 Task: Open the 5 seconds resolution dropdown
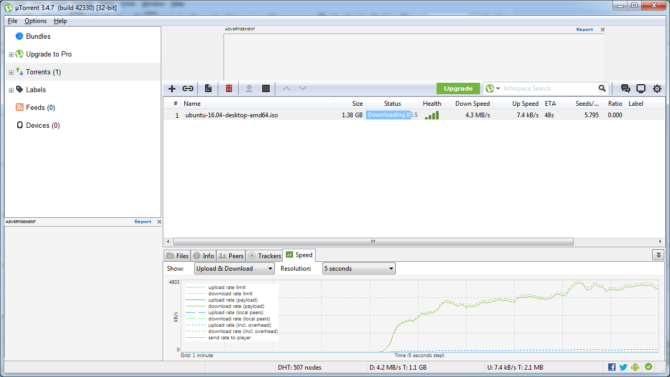pos(359,268)
